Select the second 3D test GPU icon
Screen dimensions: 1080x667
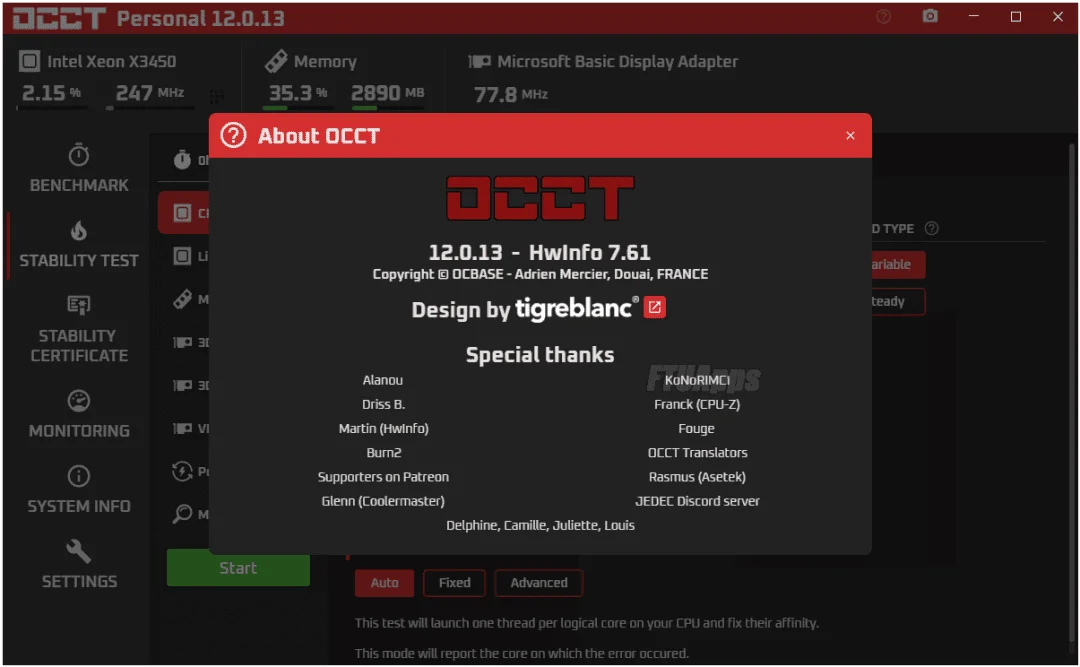[x=182, y=385]
